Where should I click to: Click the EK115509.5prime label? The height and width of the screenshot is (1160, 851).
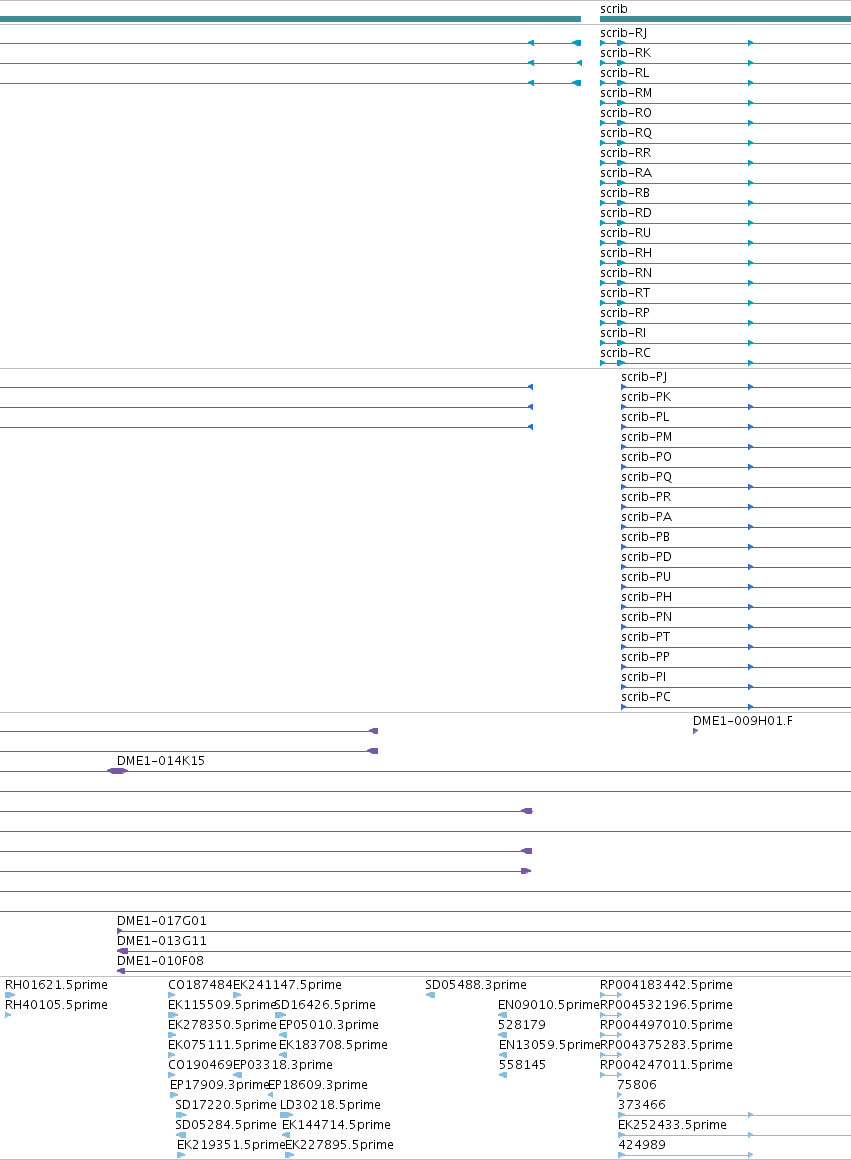click(x=222, y=1005)
